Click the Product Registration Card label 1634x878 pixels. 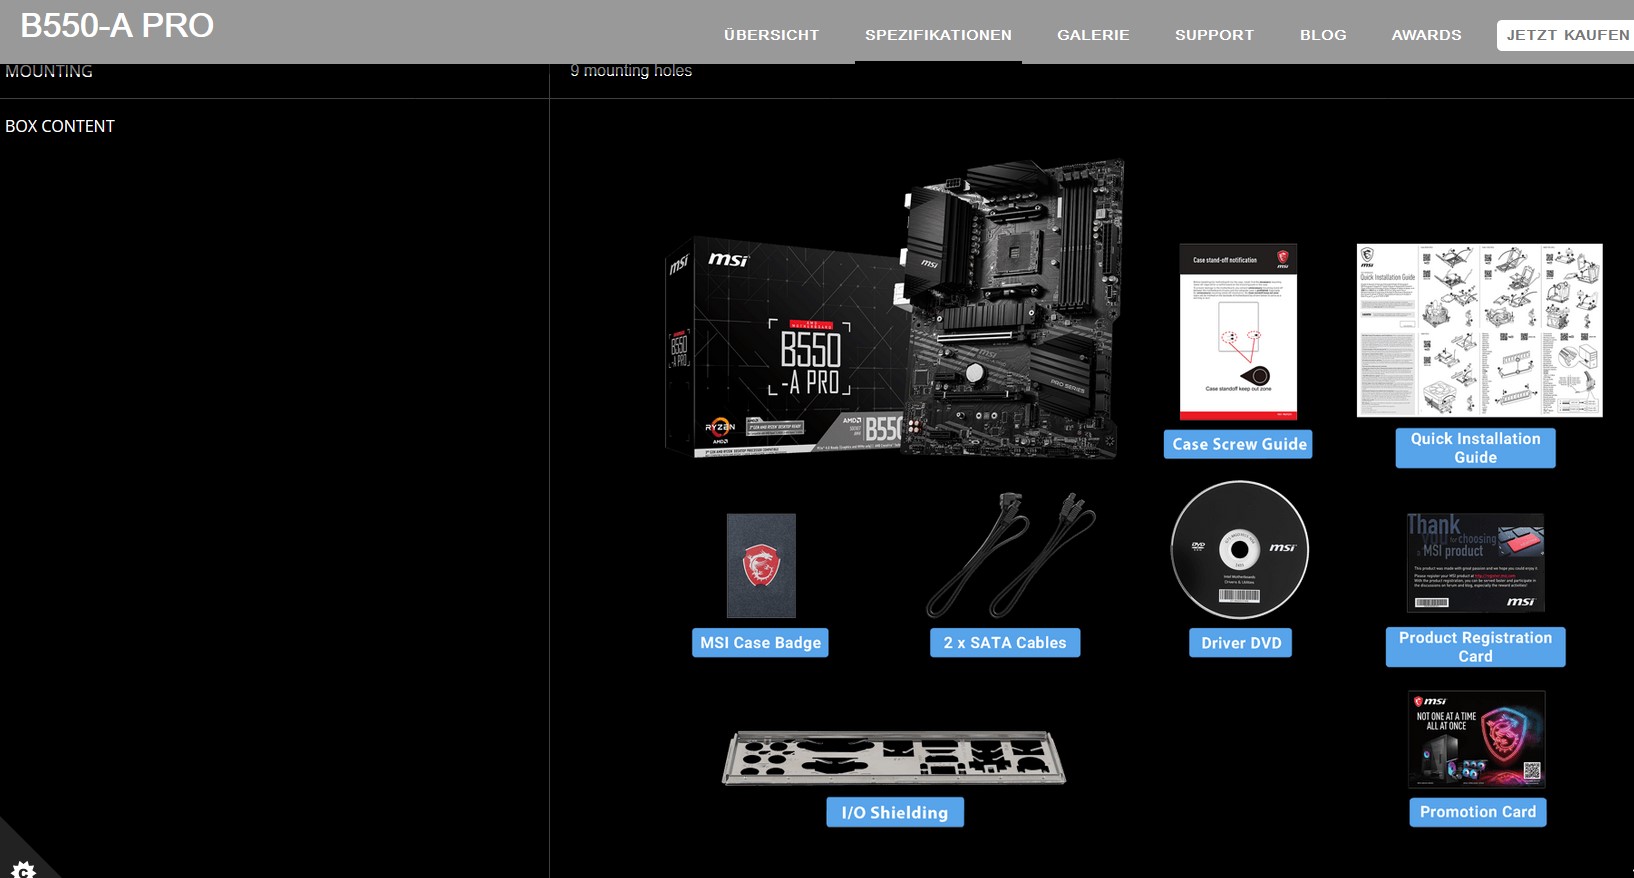coord(1475,647)
